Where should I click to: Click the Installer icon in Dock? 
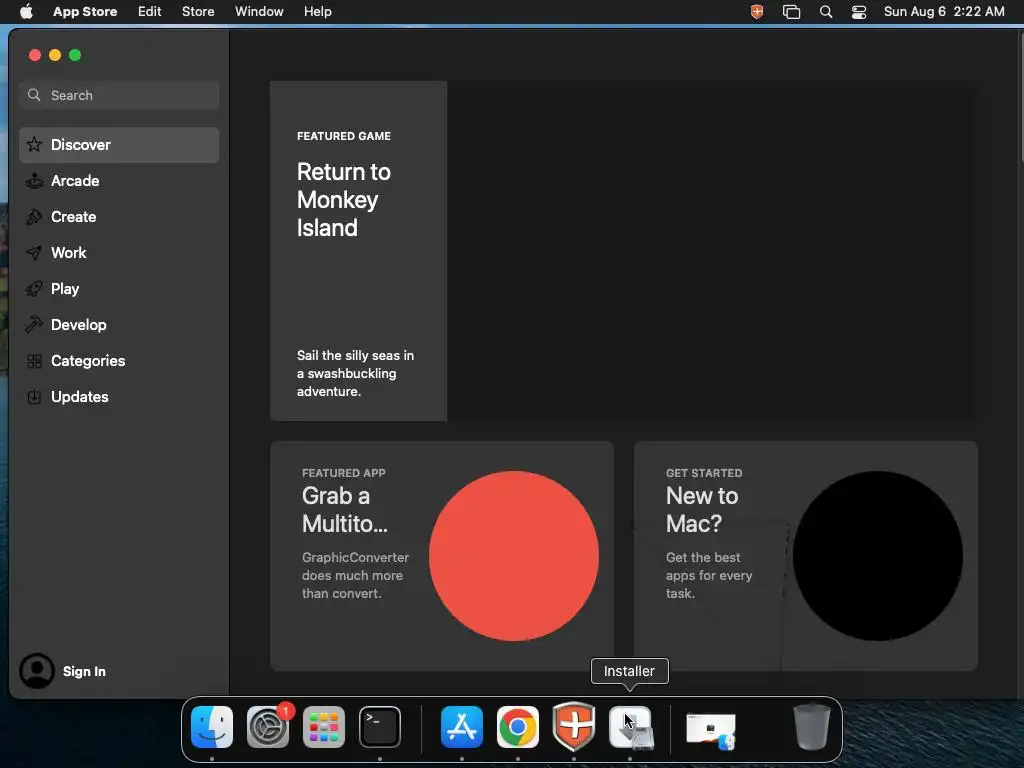pyautogui.click(x=630, y=727)
